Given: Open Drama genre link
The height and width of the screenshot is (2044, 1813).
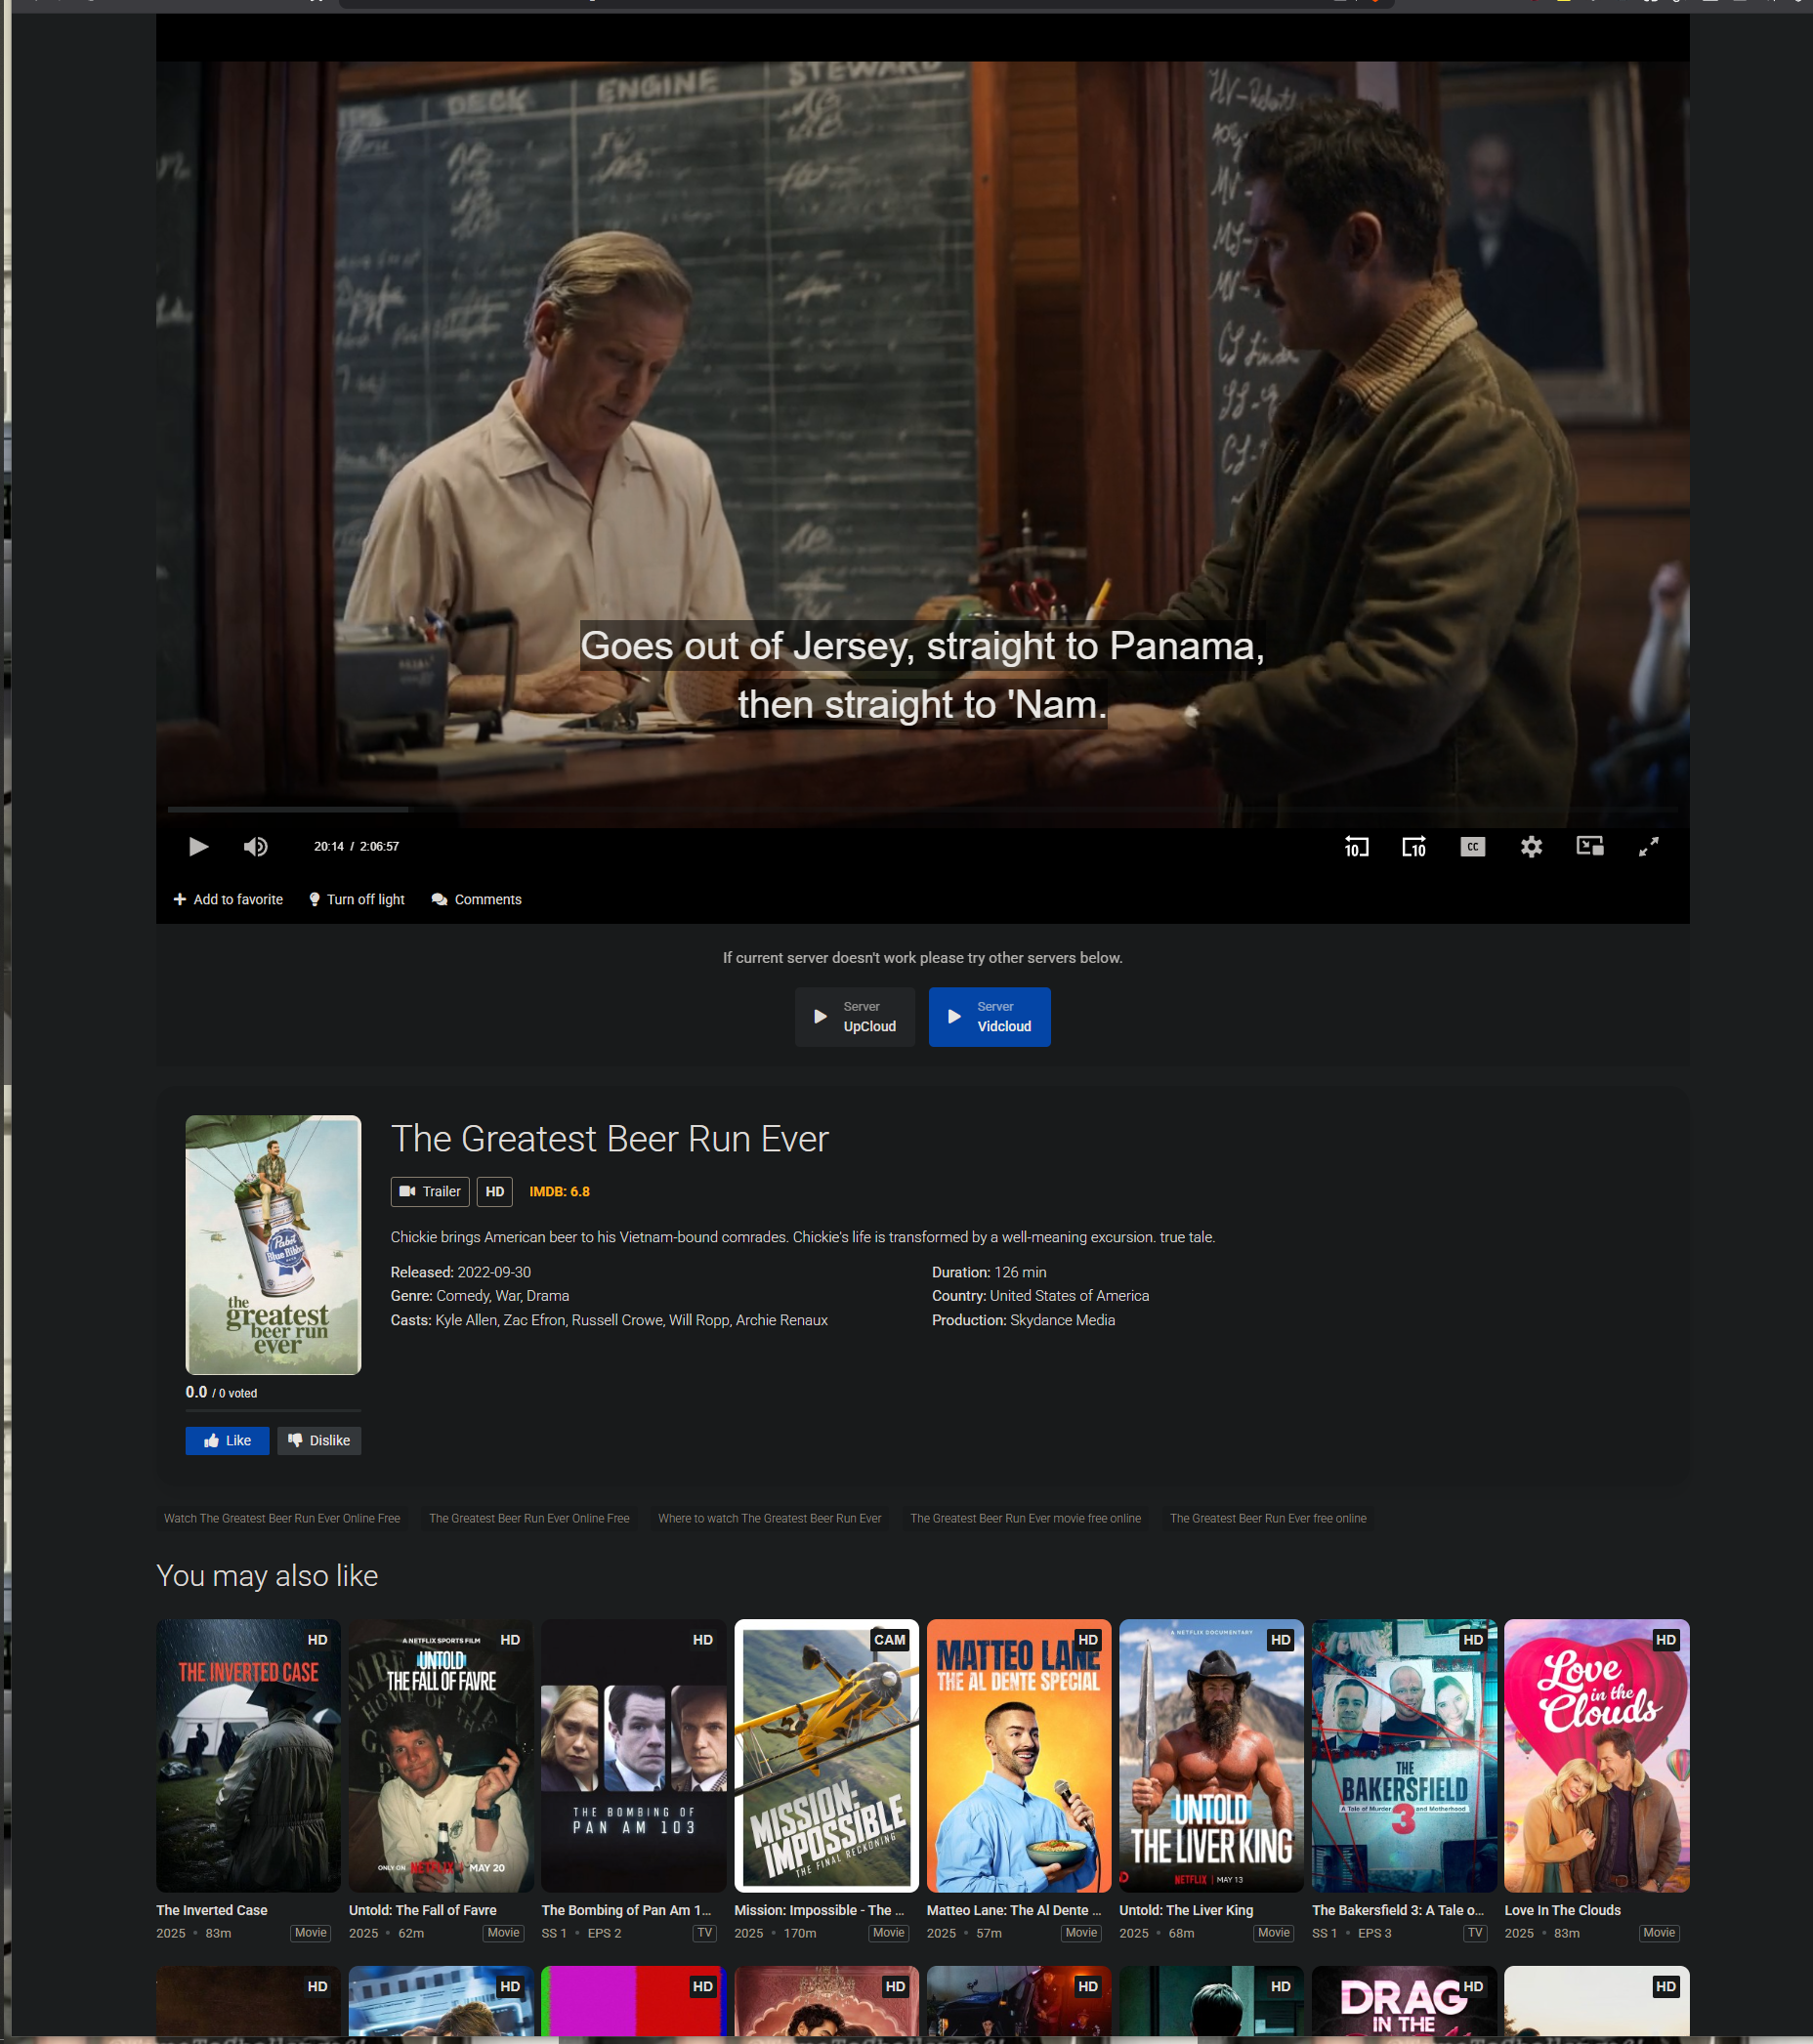Looking at the screenshot, I should click(x=548, y=1296).
